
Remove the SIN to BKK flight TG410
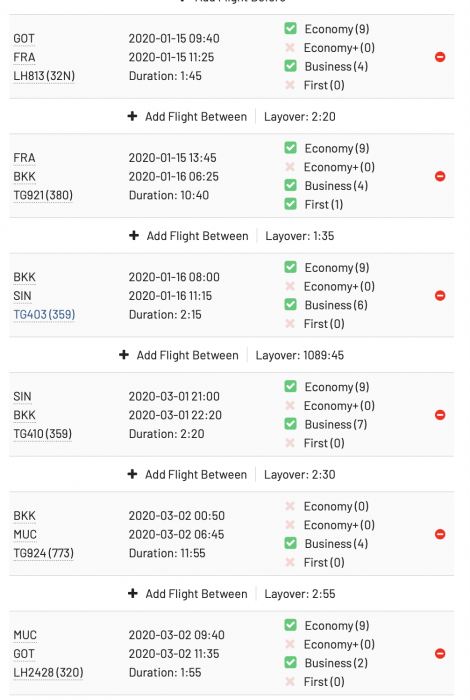coord(440,415)
